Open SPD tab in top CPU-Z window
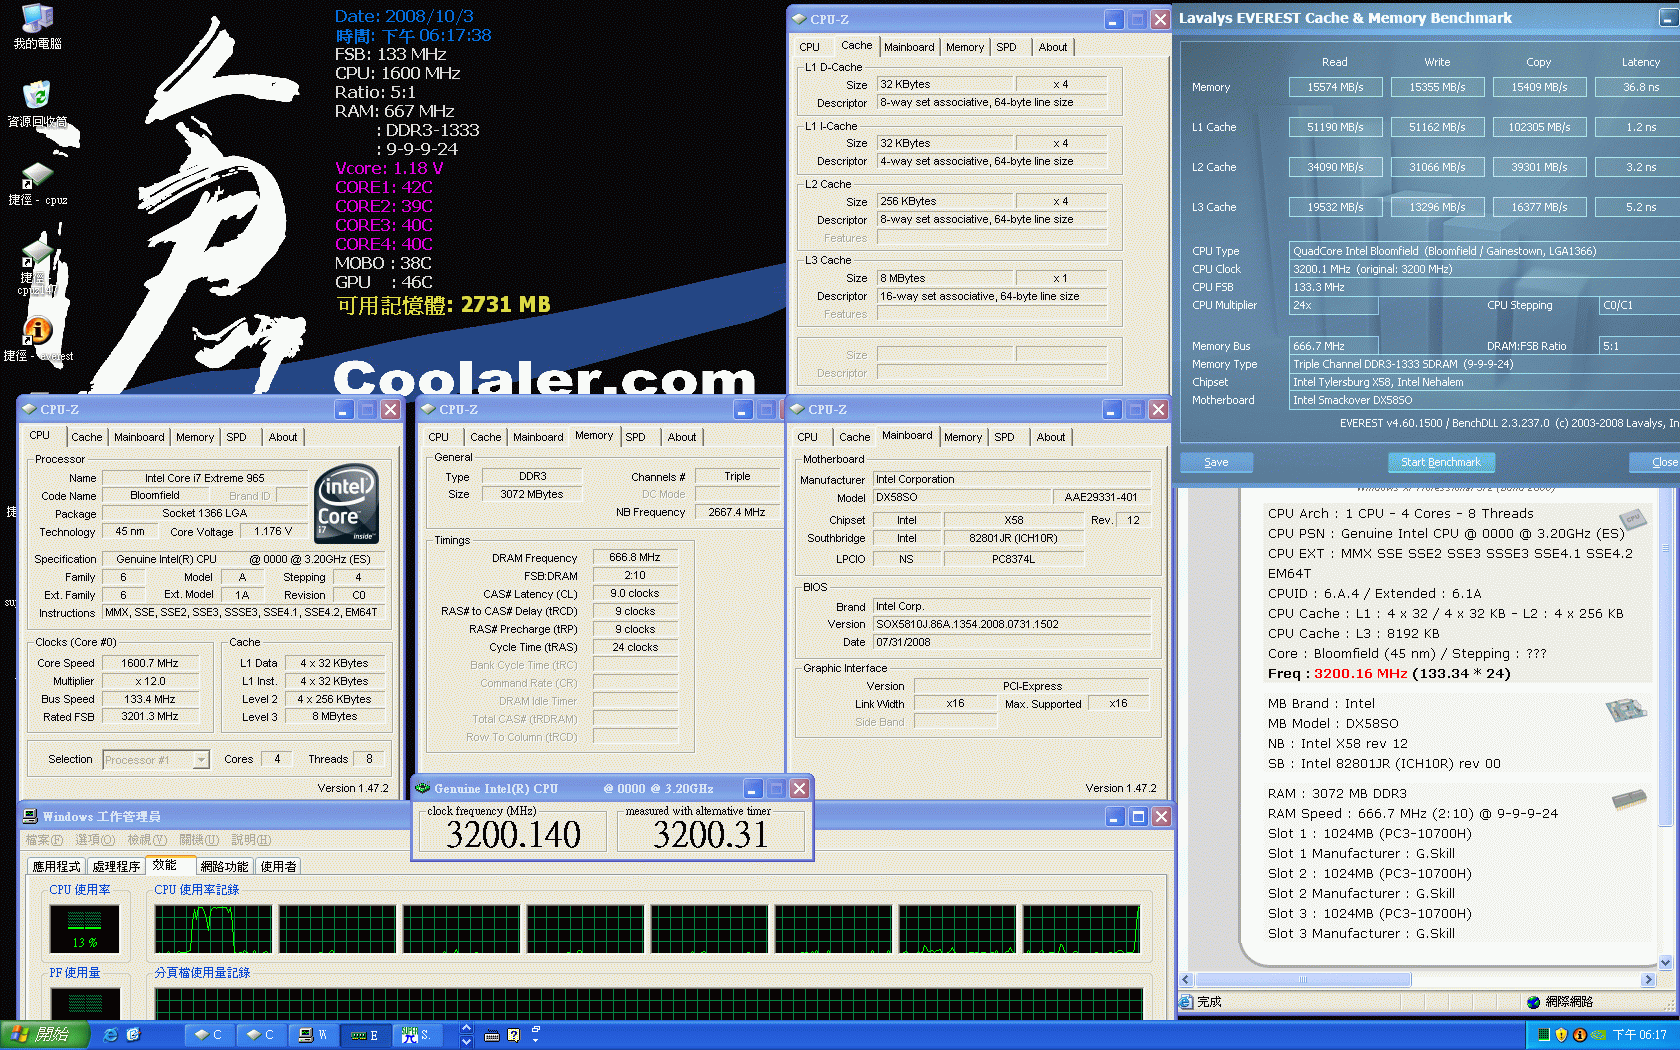This screenshot has height=1050, width=1680. (x=1006, y=47)
